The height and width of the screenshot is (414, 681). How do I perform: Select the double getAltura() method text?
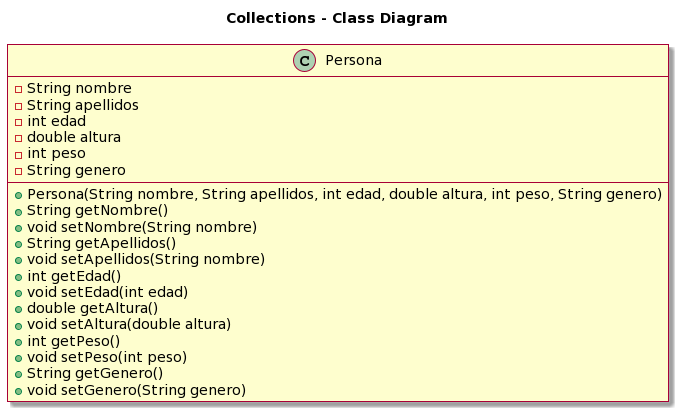92,308
